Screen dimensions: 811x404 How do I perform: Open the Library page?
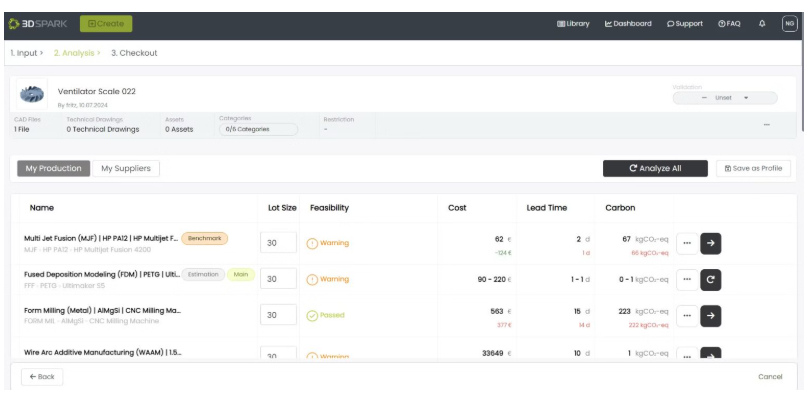point(573,24)
